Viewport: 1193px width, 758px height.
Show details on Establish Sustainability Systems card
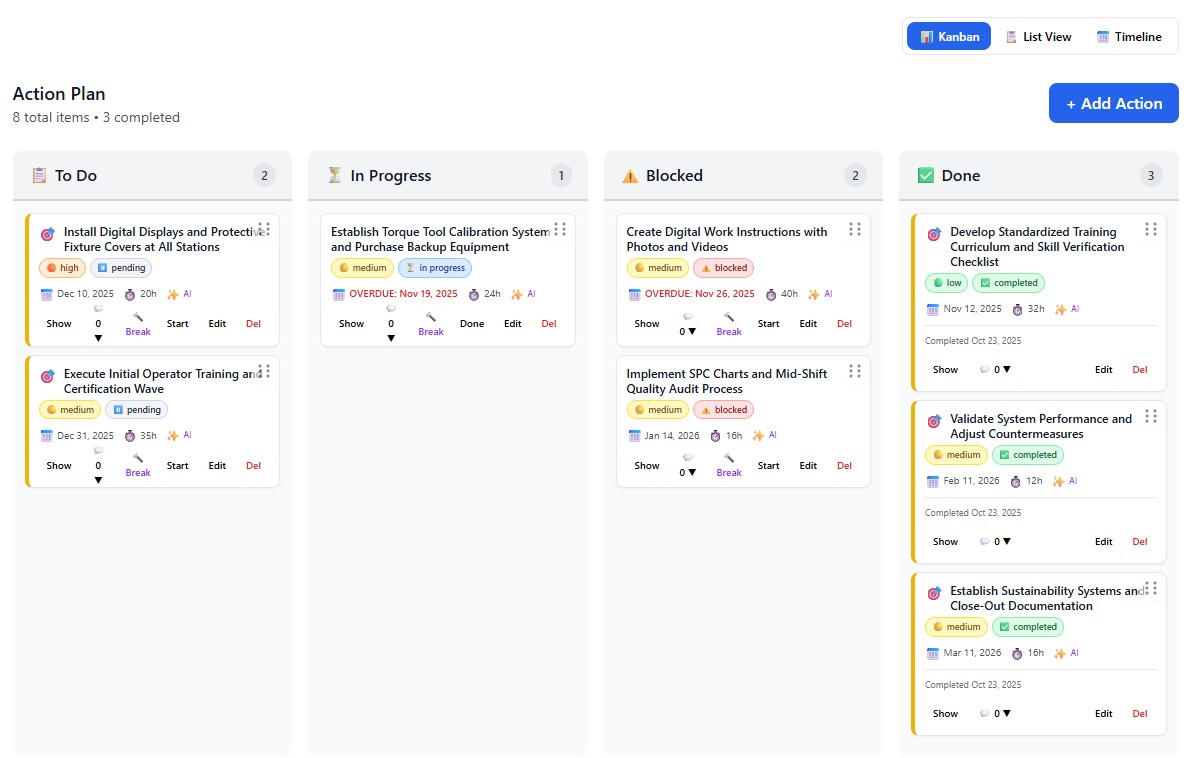944,713
